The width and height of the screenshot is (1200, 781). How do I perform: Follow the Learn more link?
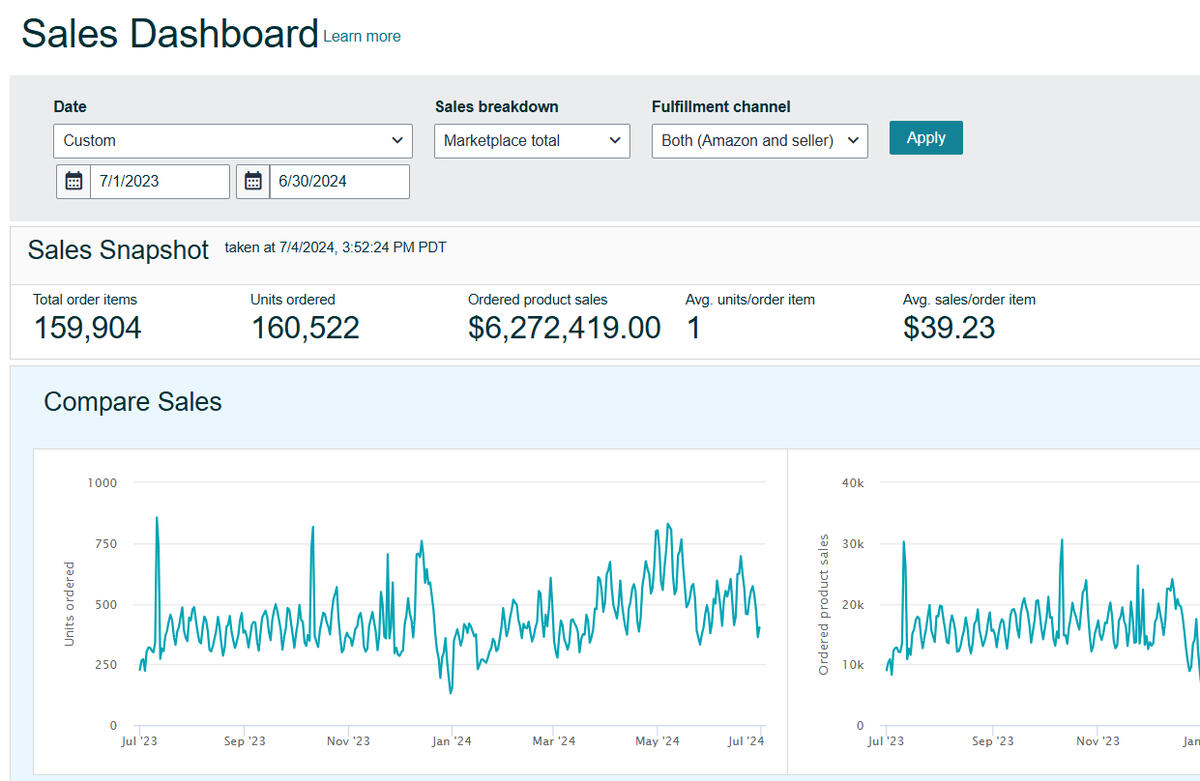click(362, 36)
